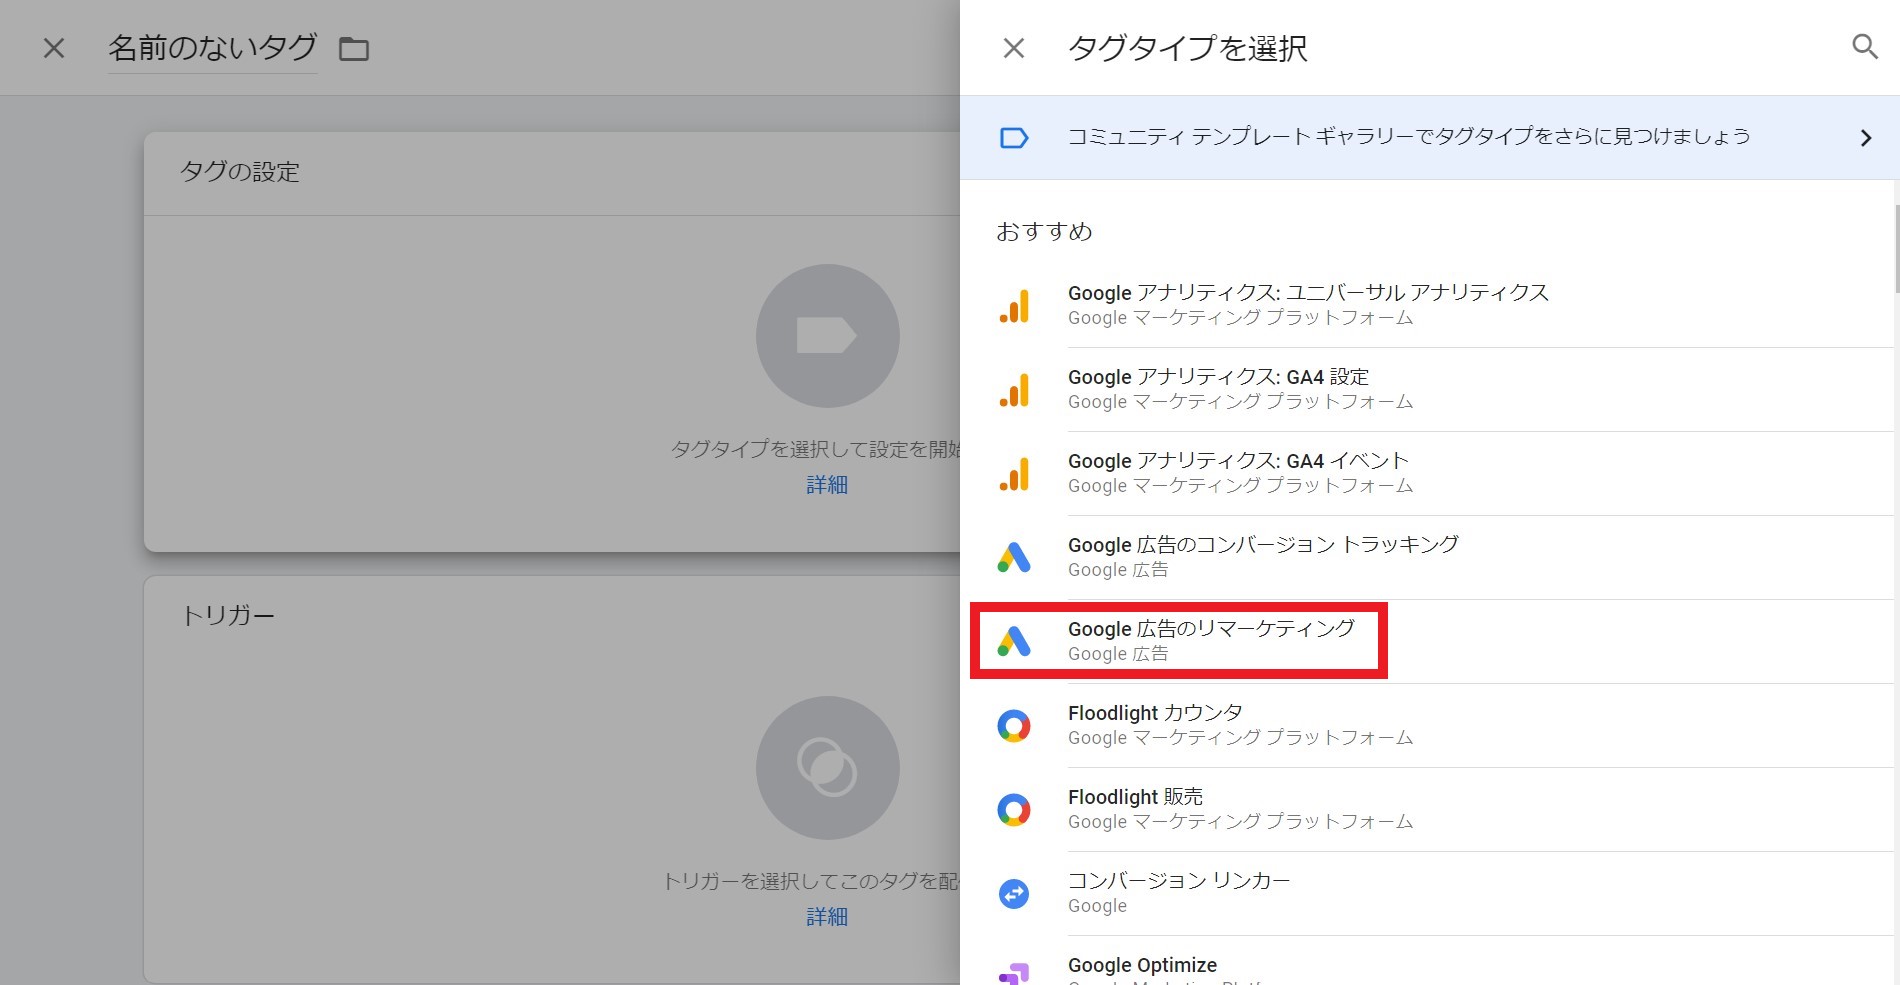Close the tag type selection panel
The height and width of the screenshot is (985, 1900).
pos(1014,48)
